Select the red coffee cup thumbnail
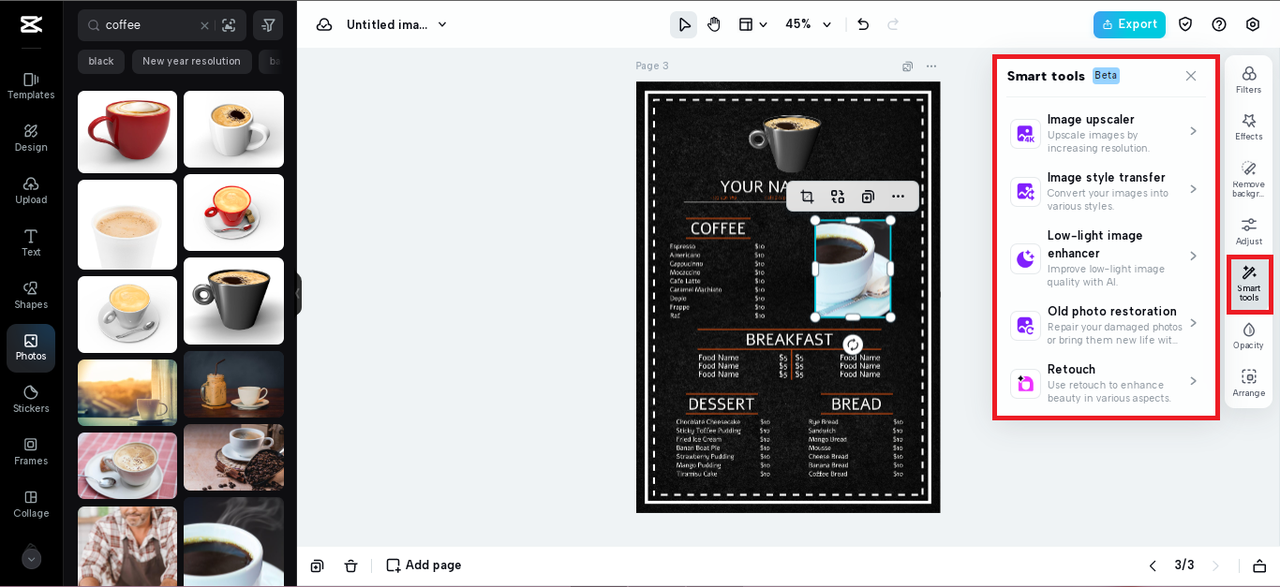The image size is (1280, 587). click(x=127, y=131)
